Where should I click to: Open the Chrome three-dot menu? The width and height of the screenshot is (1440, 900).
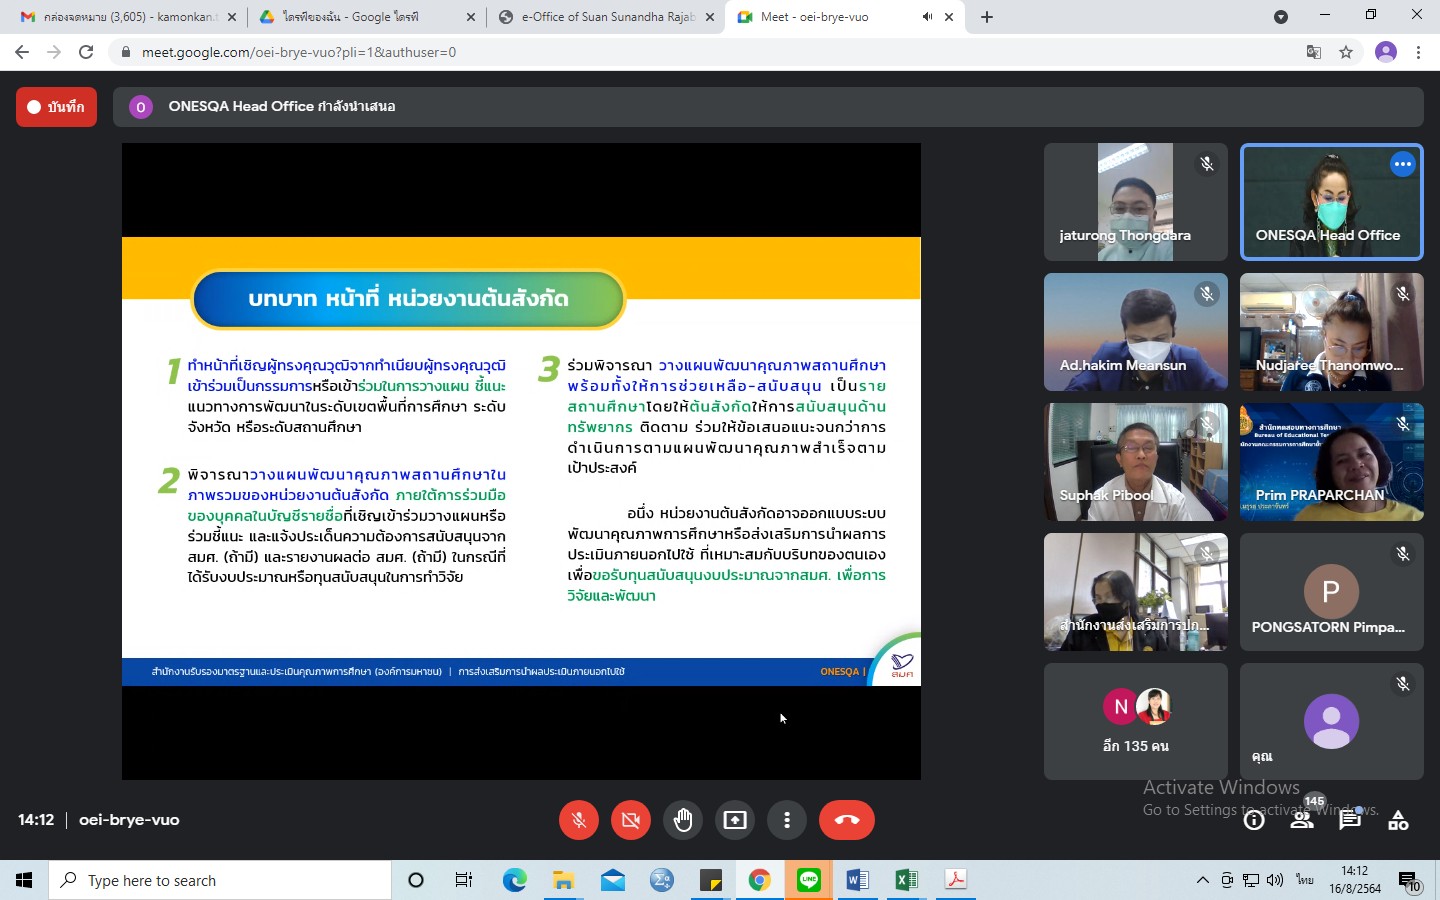tap(1418, 52)
